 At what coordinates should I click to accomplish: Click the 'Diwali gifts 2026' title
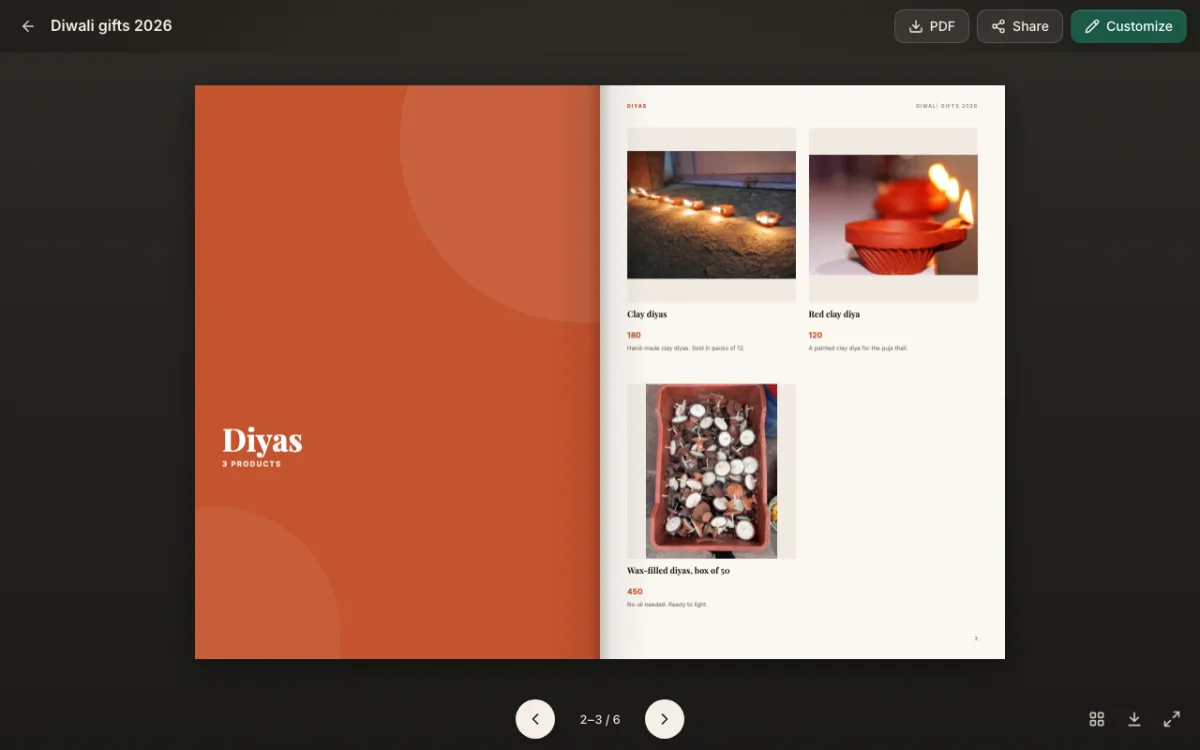click(111, 26)
